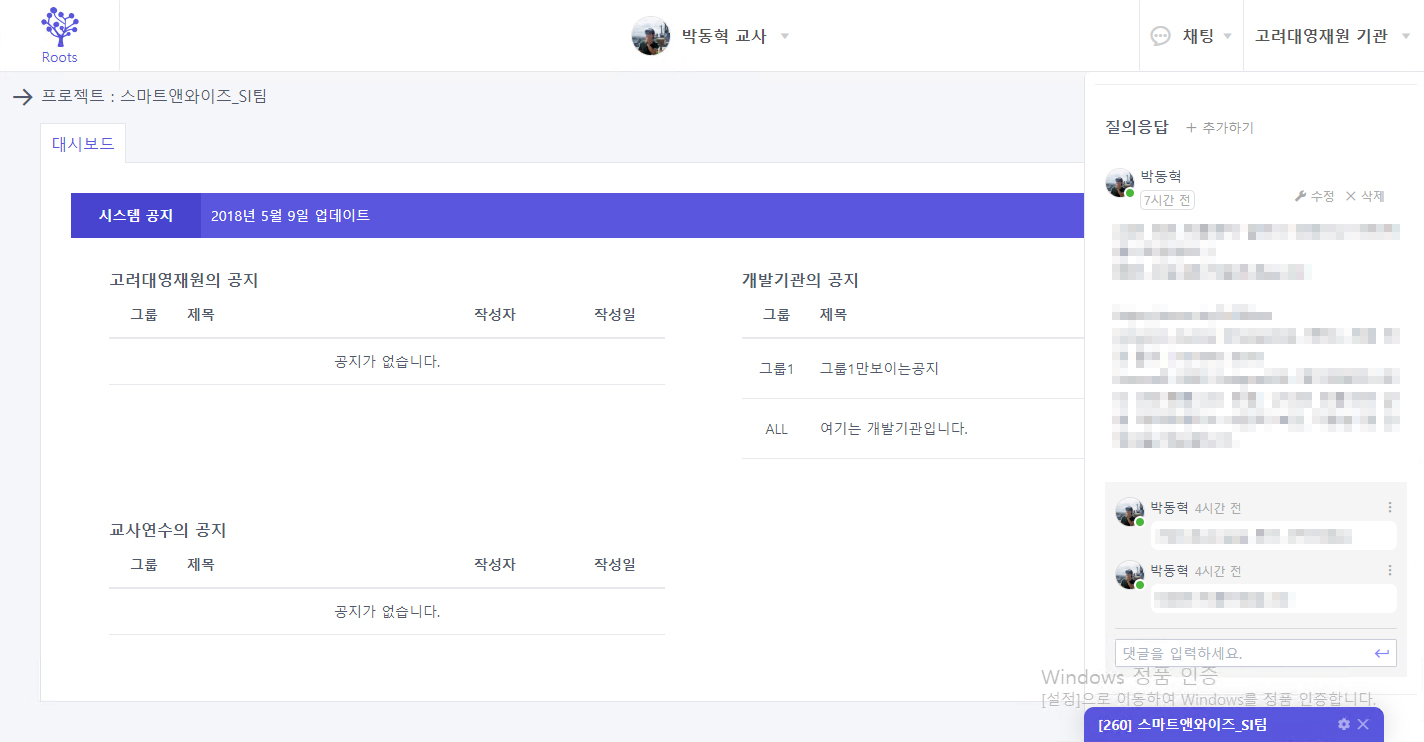The width and height of the screenshot is (1424, 742).
Task: Click the 그룹1 group cell
Action: tap(776, 369)
